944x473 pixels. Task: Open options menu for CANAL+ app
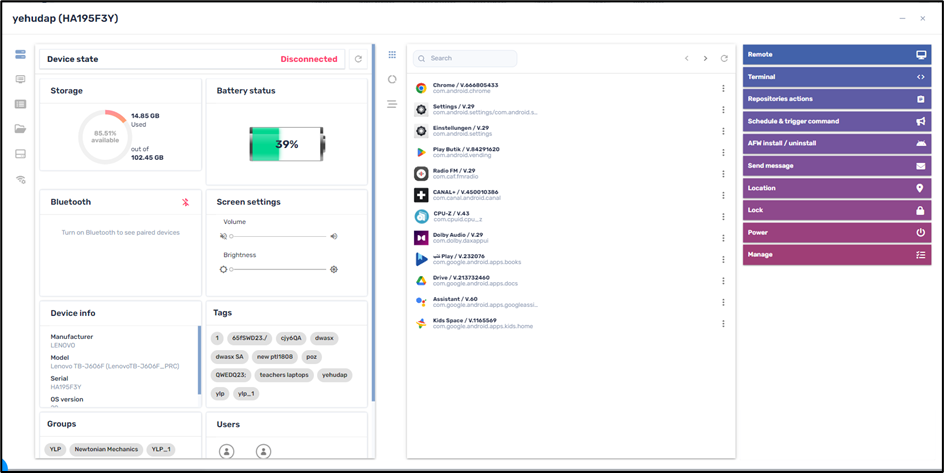click(723, 195)
